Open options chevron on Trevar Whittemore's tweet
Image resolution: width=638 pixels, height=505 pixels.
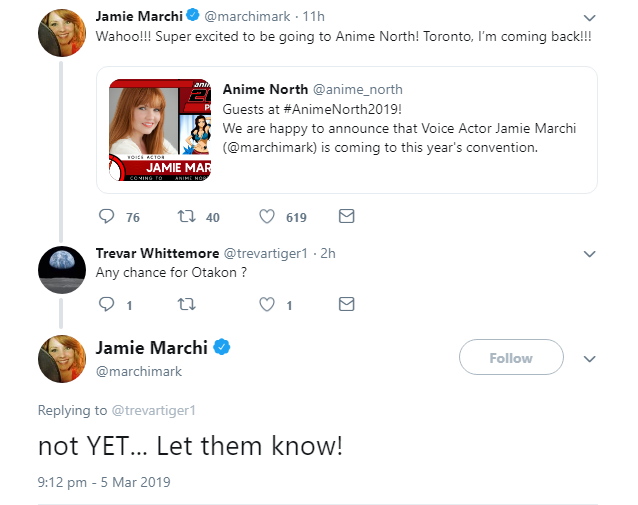(x=590, y=254)
